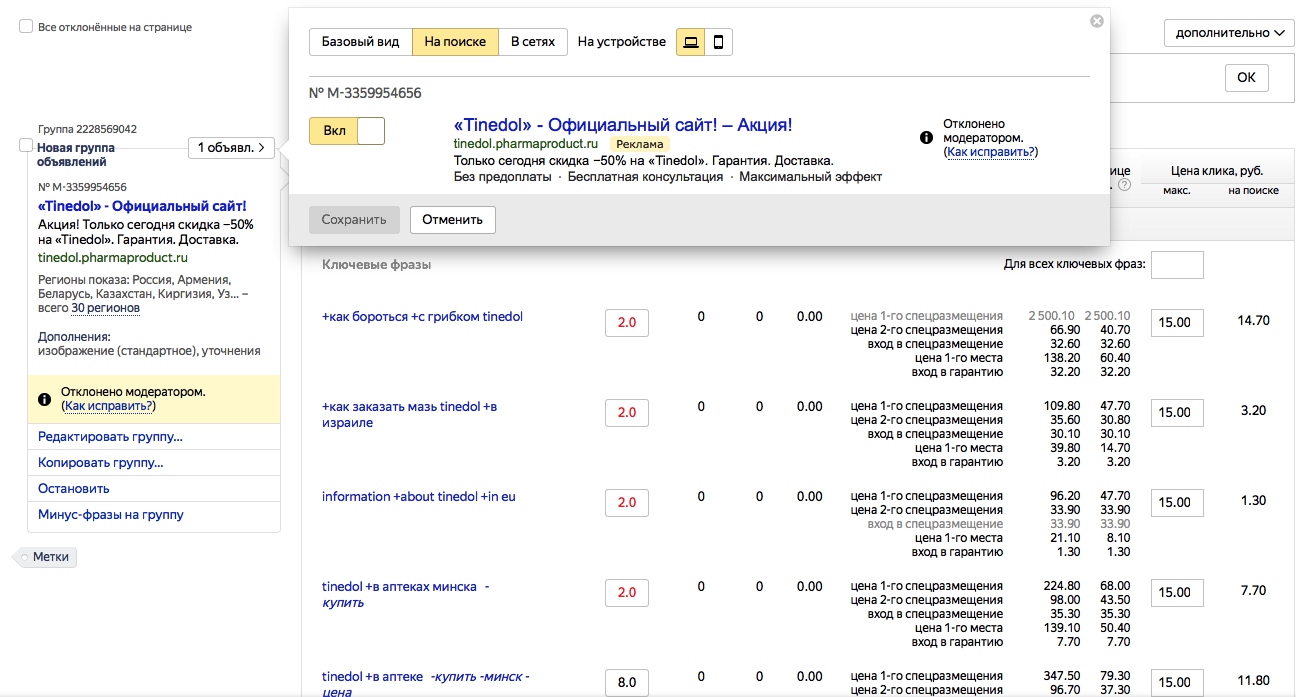Open Как исправить? link in left panel
The width and height of the screenshot is (1296, 697).
click(109, 406)
